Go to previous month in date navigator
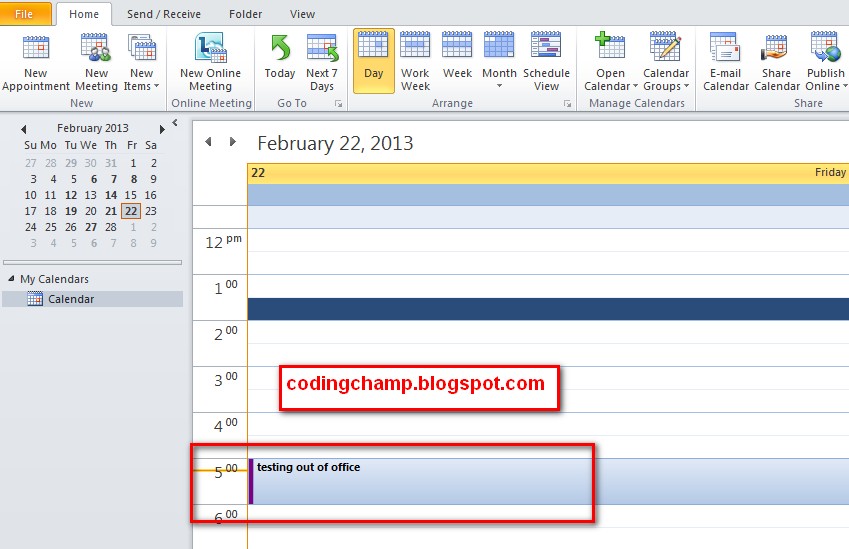 tap(23, 129)
